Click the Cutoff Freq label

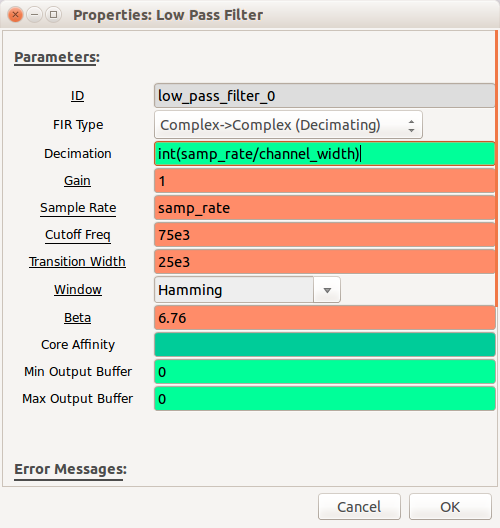78,235
